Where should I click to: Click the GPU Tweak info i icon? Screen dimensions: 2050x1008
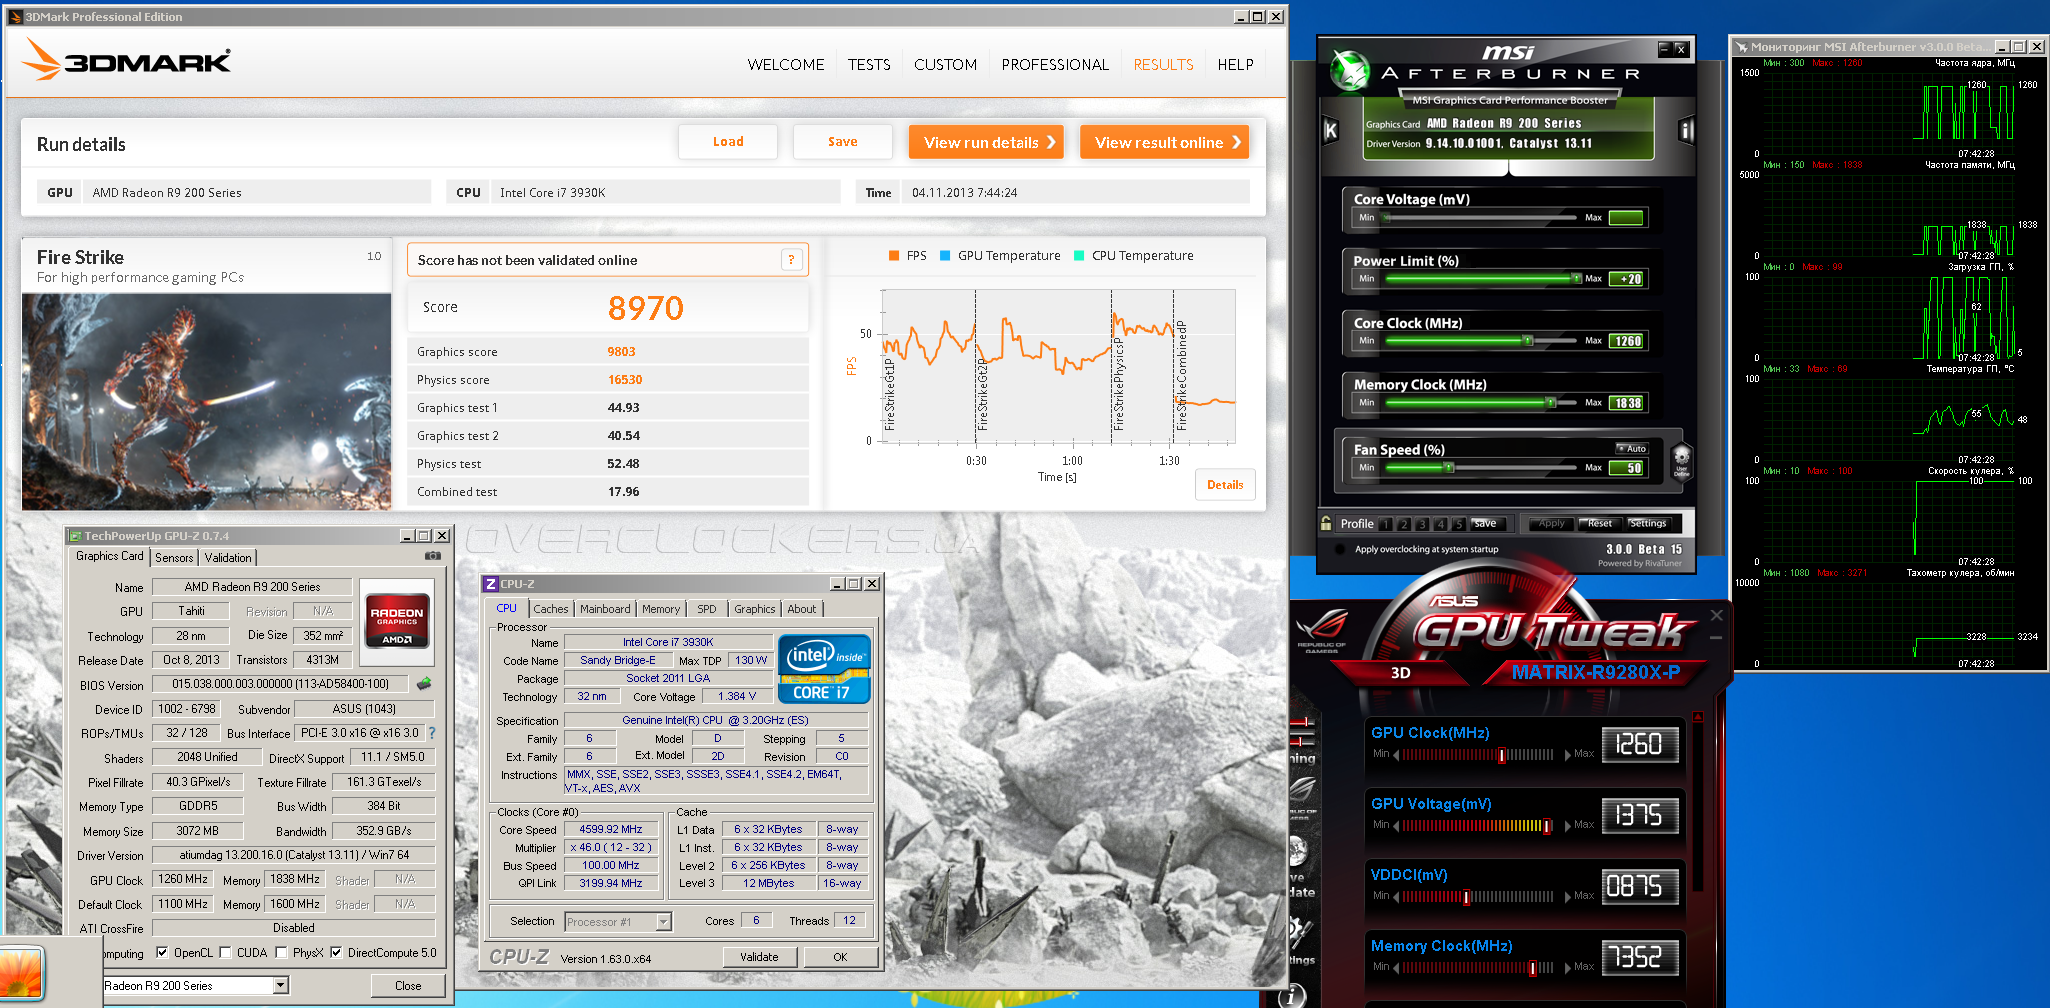click(1292, 995)
